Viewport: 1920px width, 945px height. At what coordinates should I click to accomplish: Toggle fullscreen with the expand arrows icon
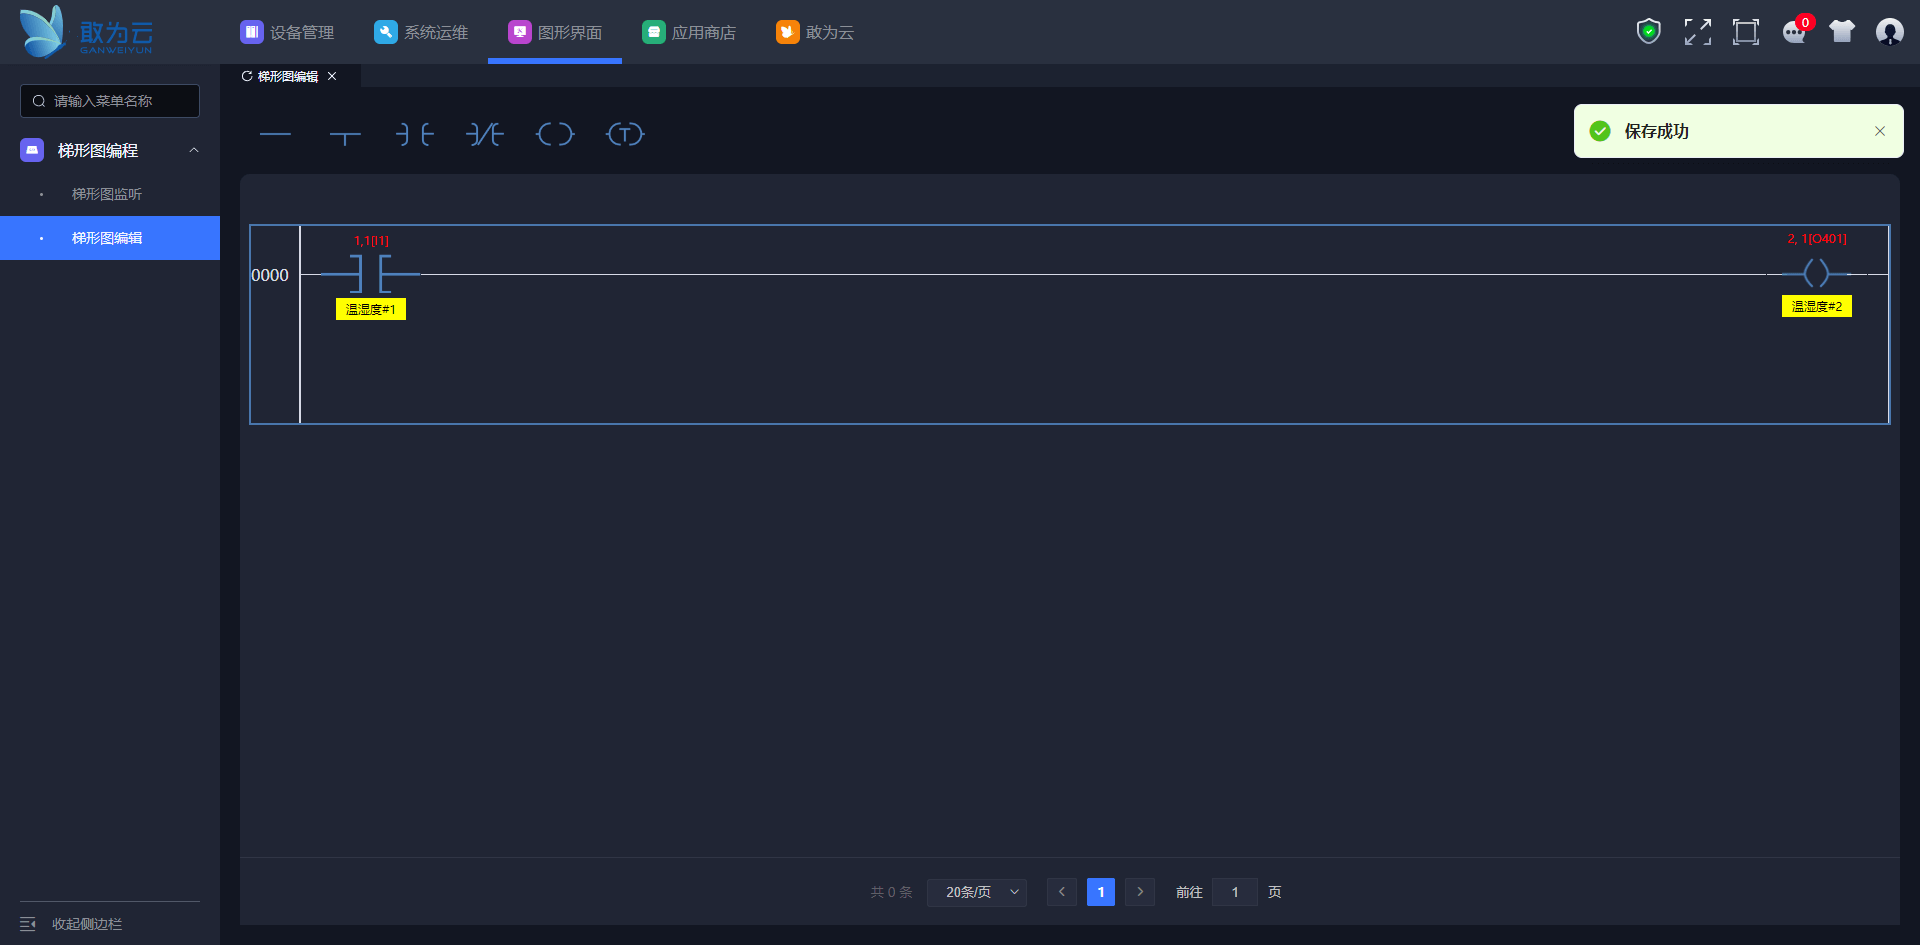[x=1697, y=32]
